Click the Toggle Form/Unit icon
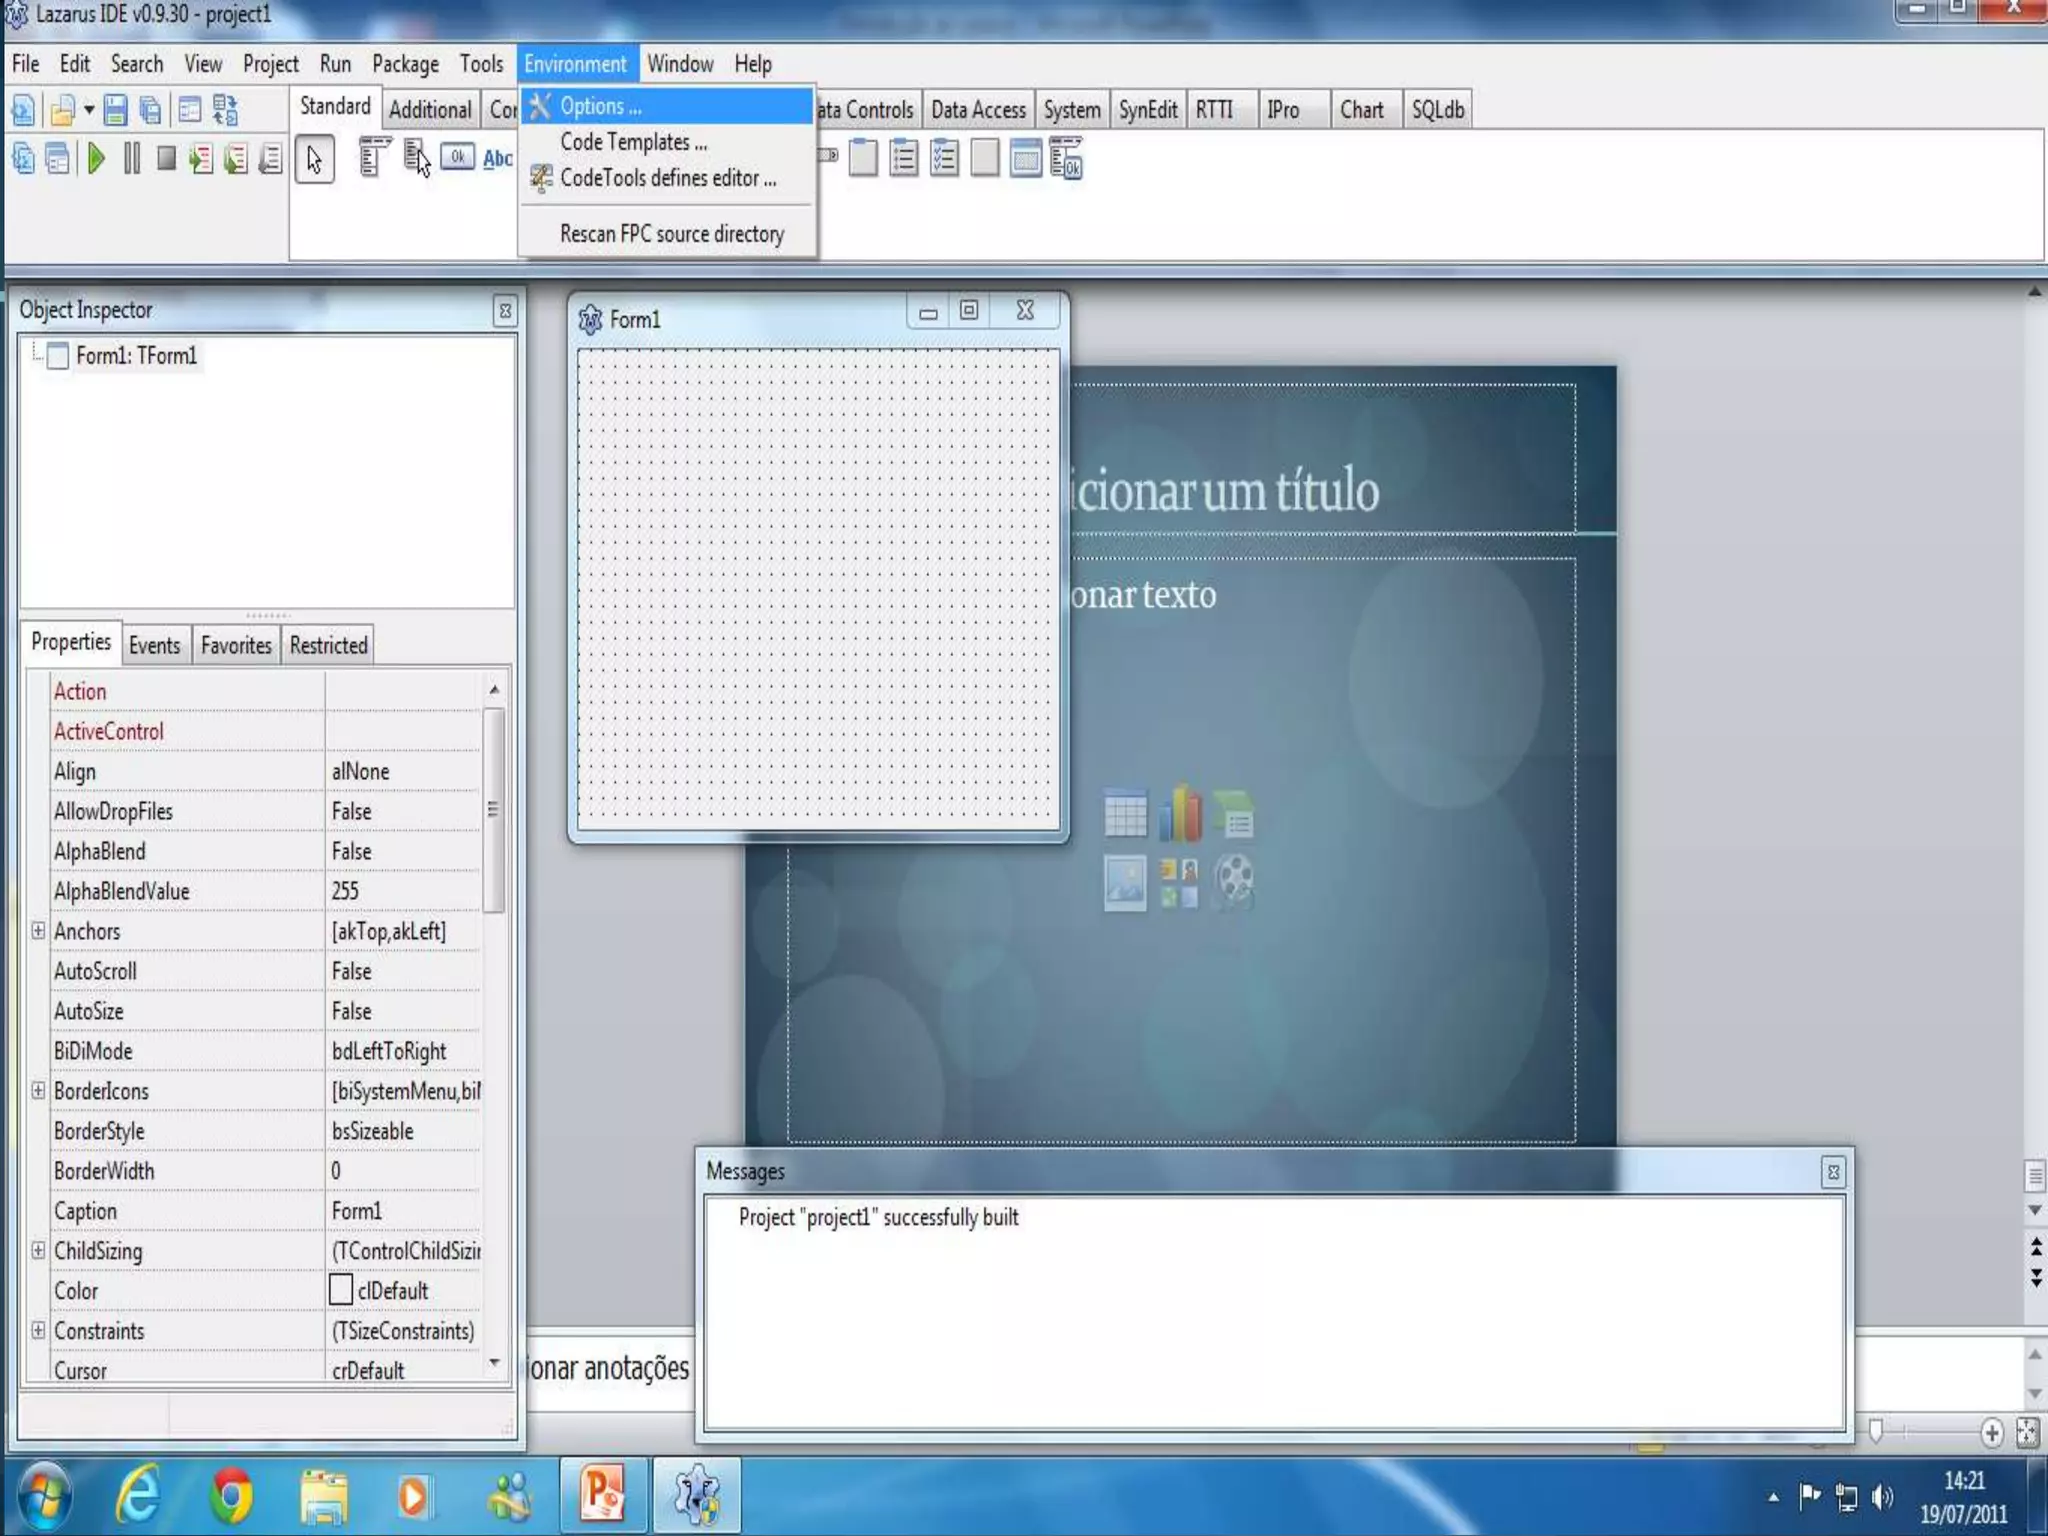 point(225,110)
